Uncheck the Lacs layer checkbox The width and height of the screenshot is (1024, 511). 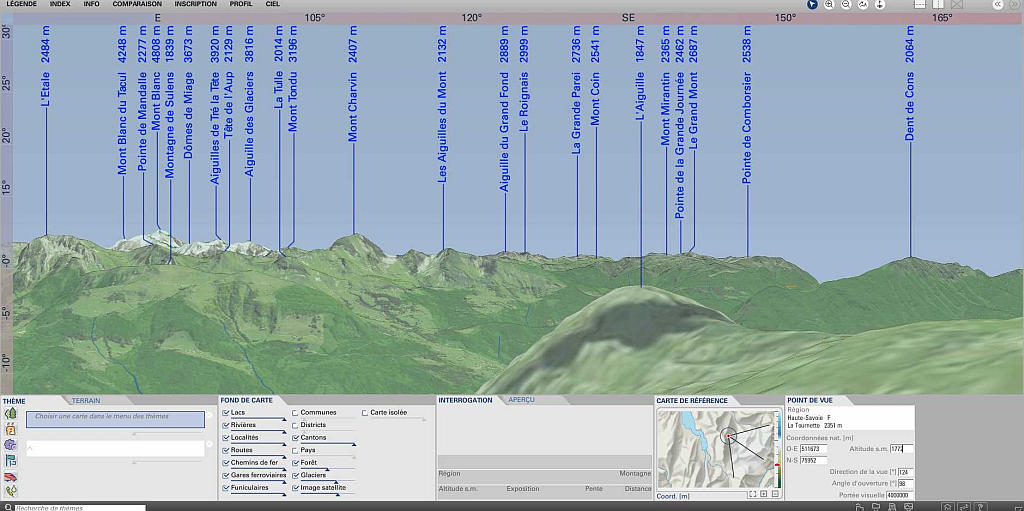click(226, 412)
